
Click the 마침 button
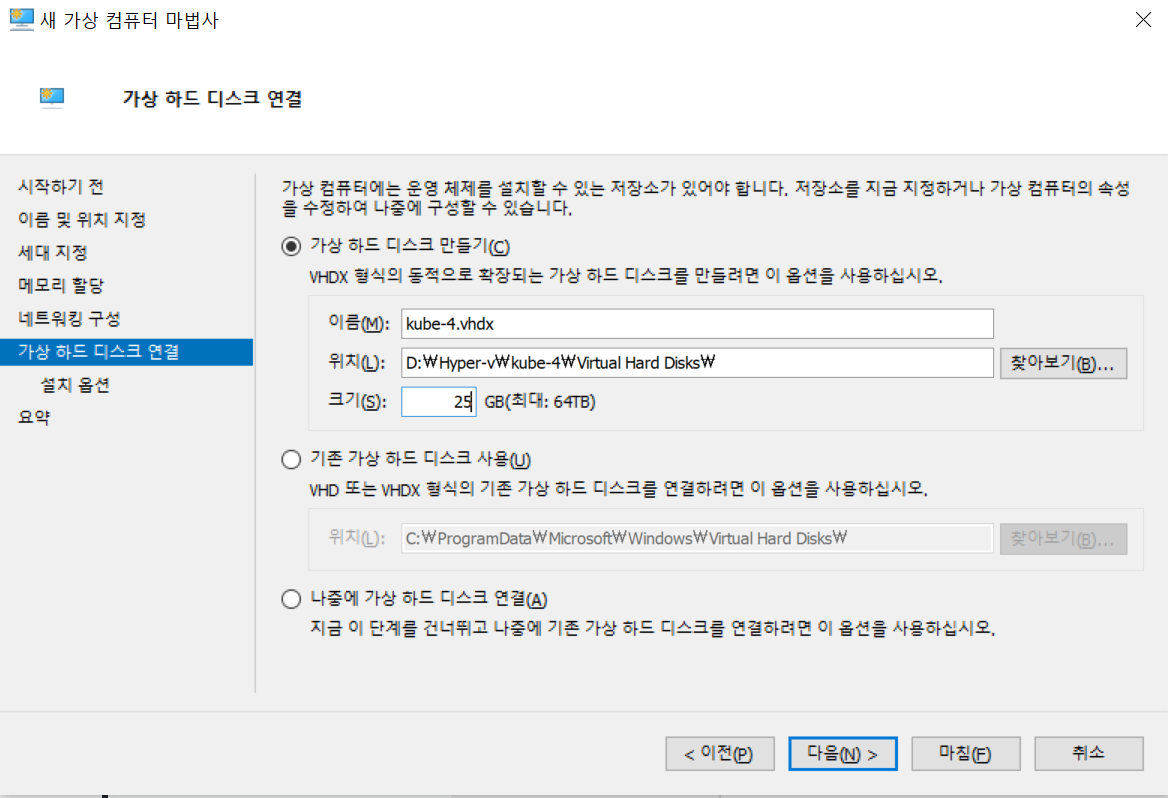[965, 754]
